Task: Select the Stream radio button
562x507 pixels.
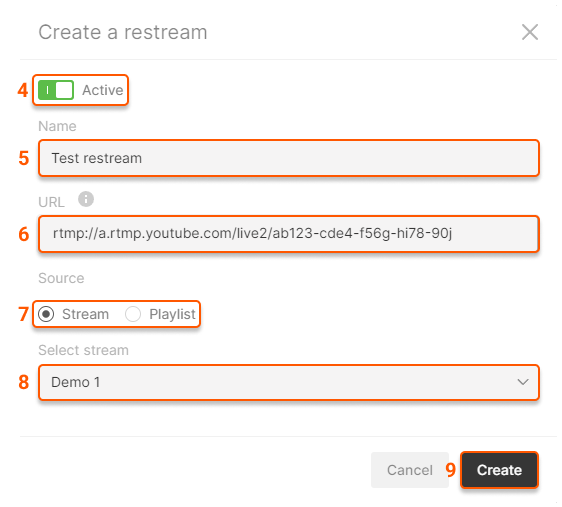Action: pos(46,314)
